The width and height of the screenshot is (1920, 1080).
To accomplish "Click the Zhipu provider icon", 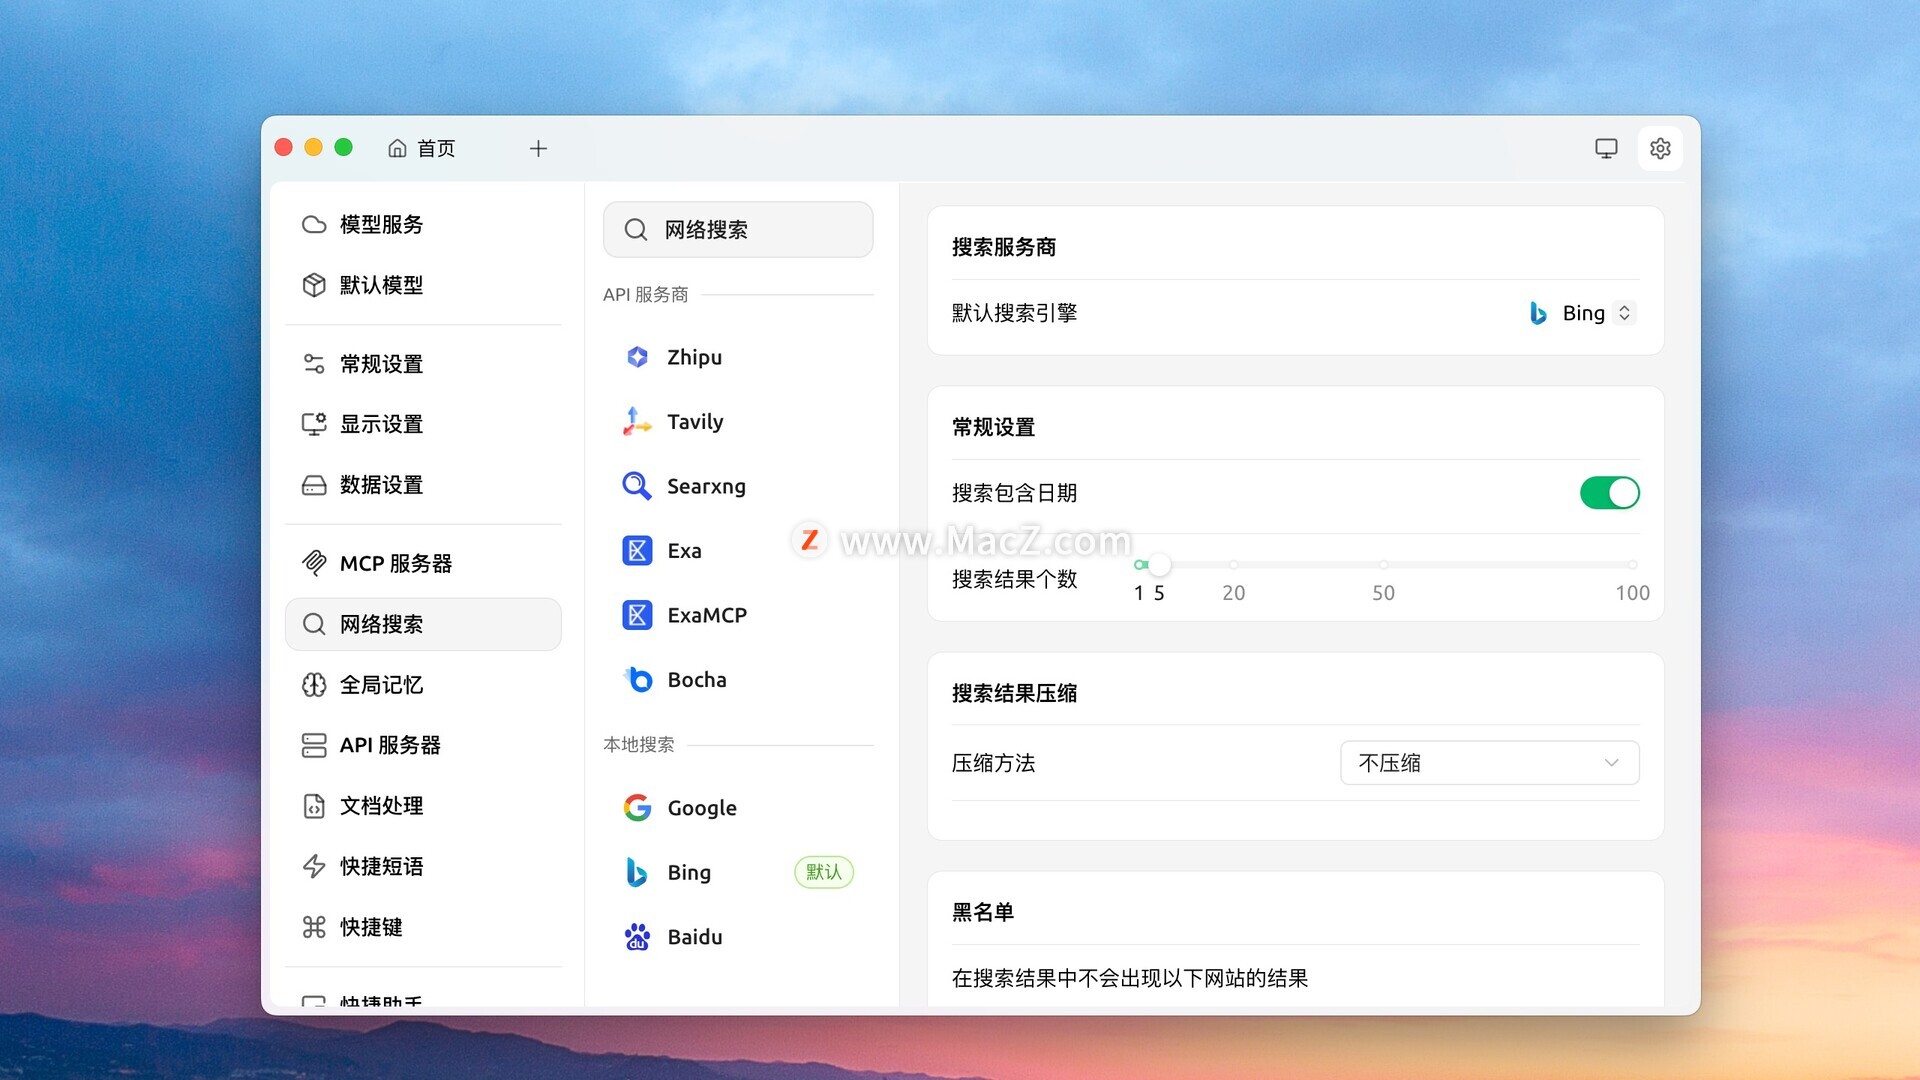I will 637,357.
